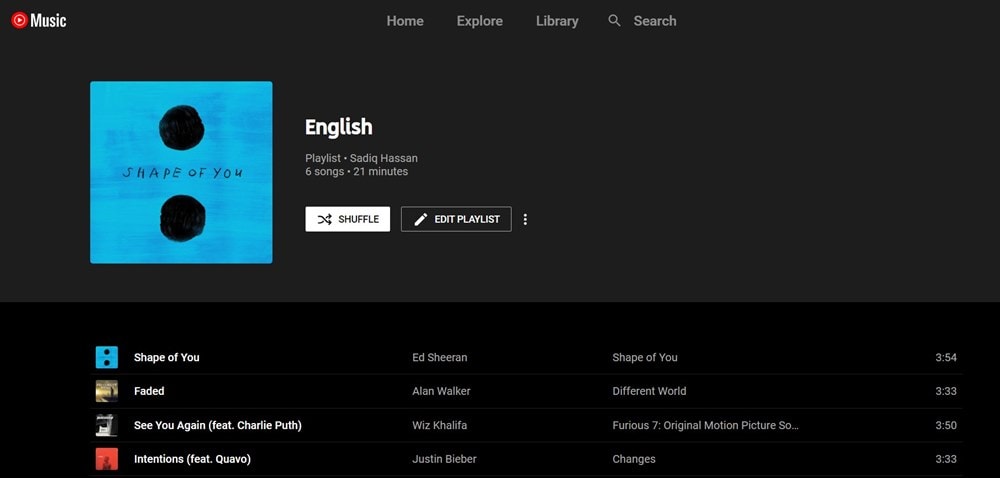Click the '6 songs • 21 minutes' text

357,171
